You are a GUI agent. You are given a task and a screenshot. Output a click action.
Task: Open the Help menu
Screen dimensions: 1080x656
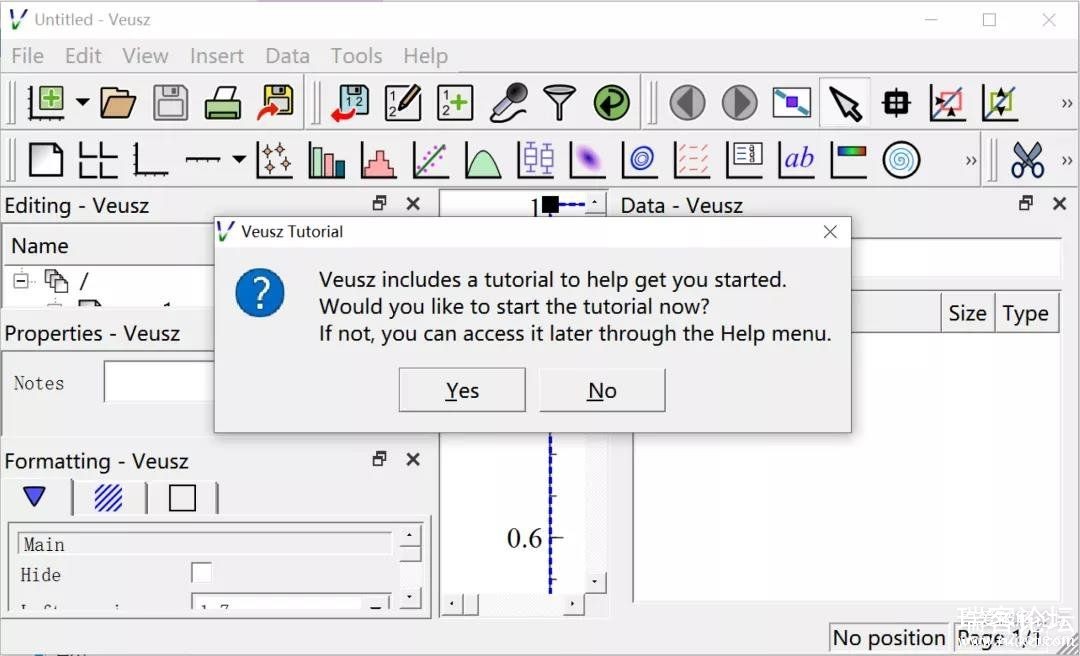(426, 55)
